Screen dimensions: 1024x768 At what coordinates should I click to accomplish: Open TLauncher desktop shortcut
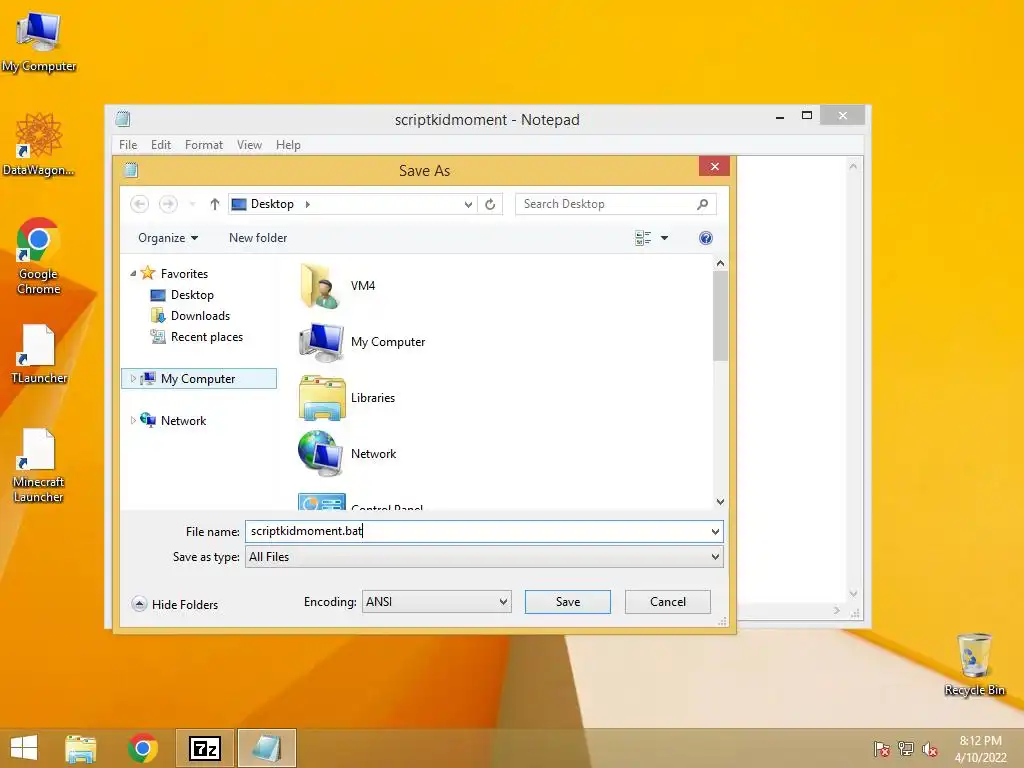pos(39,354)
